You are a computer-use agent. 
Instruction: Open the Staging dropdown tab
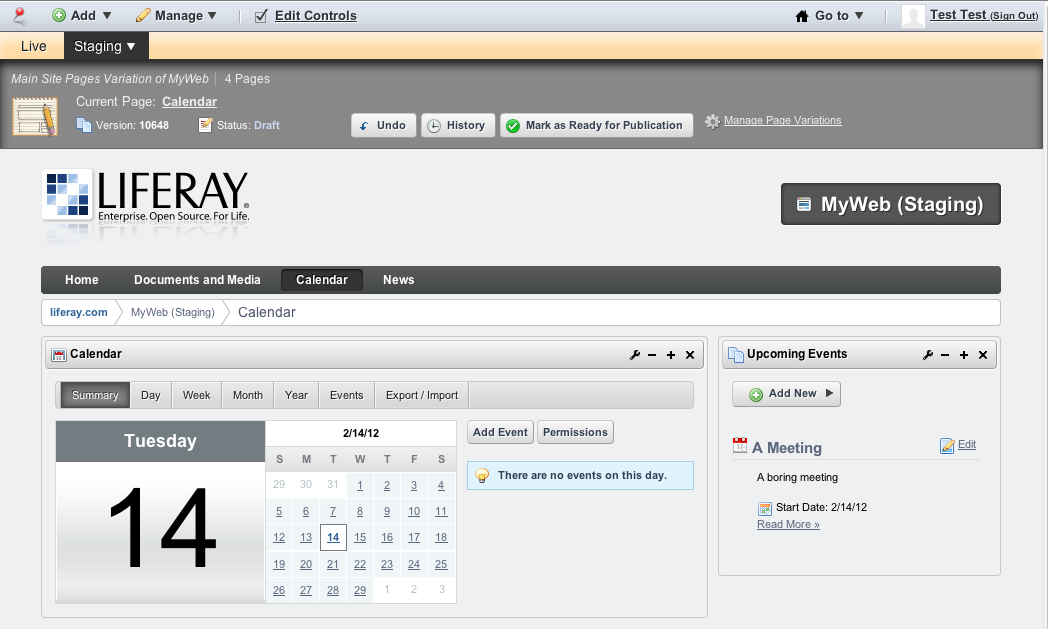[105, 46]
